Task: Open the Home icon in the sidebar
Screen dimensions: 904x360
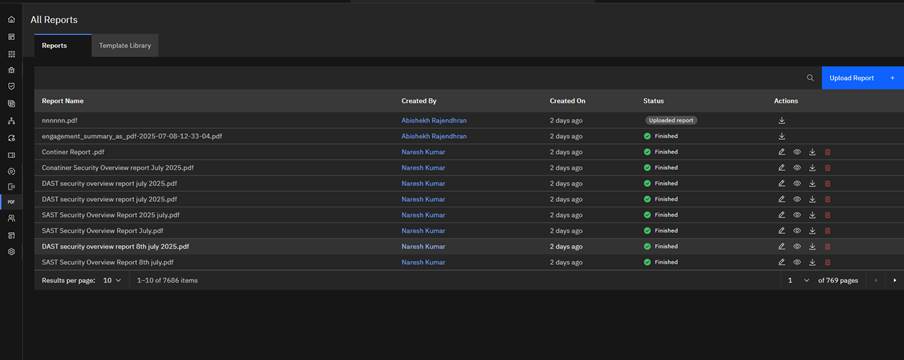Action: 12,20
